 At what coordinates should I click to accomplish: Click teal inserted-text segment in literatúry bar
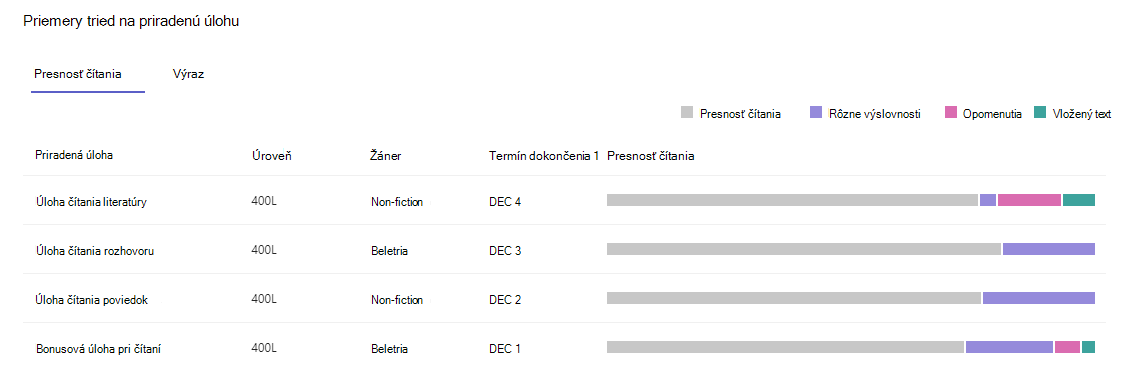pos(1079,200)
